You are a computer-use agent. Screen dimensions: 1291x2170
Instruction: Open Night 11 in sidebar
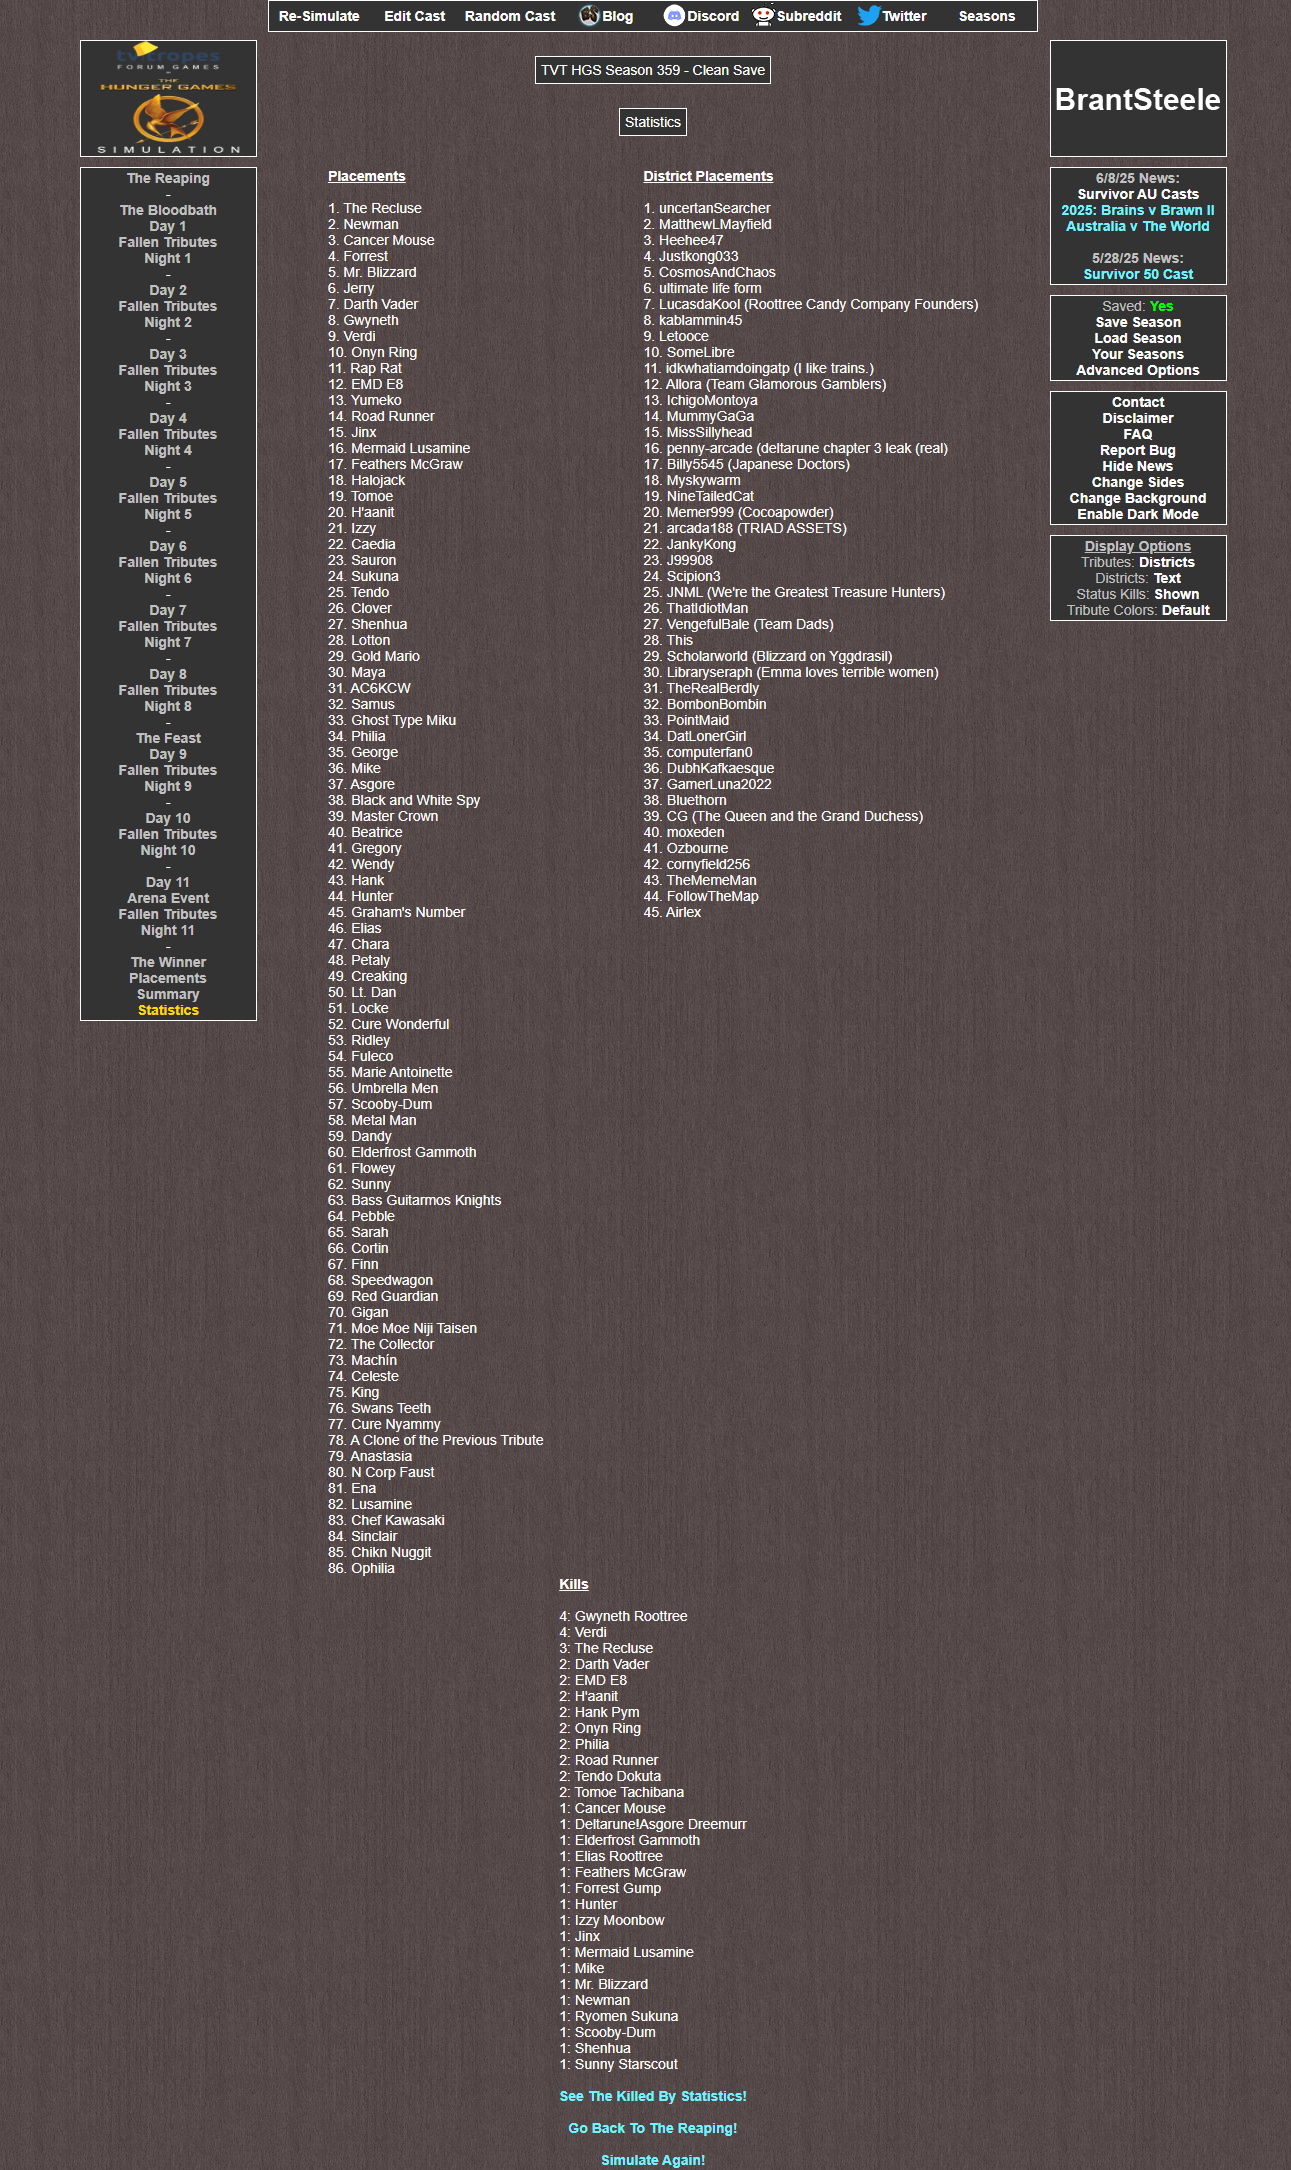[x=168, y=930]
